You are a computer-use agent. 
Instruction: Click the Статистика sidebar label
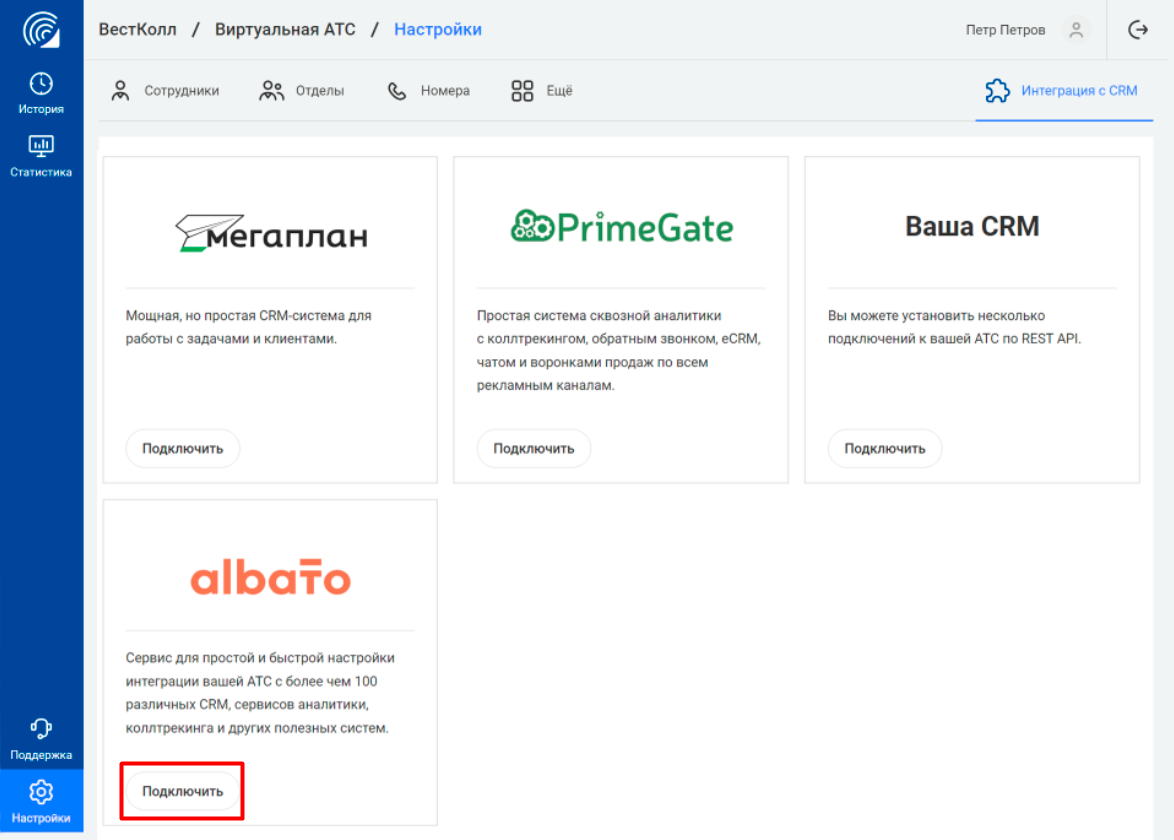tap(41, 172)
